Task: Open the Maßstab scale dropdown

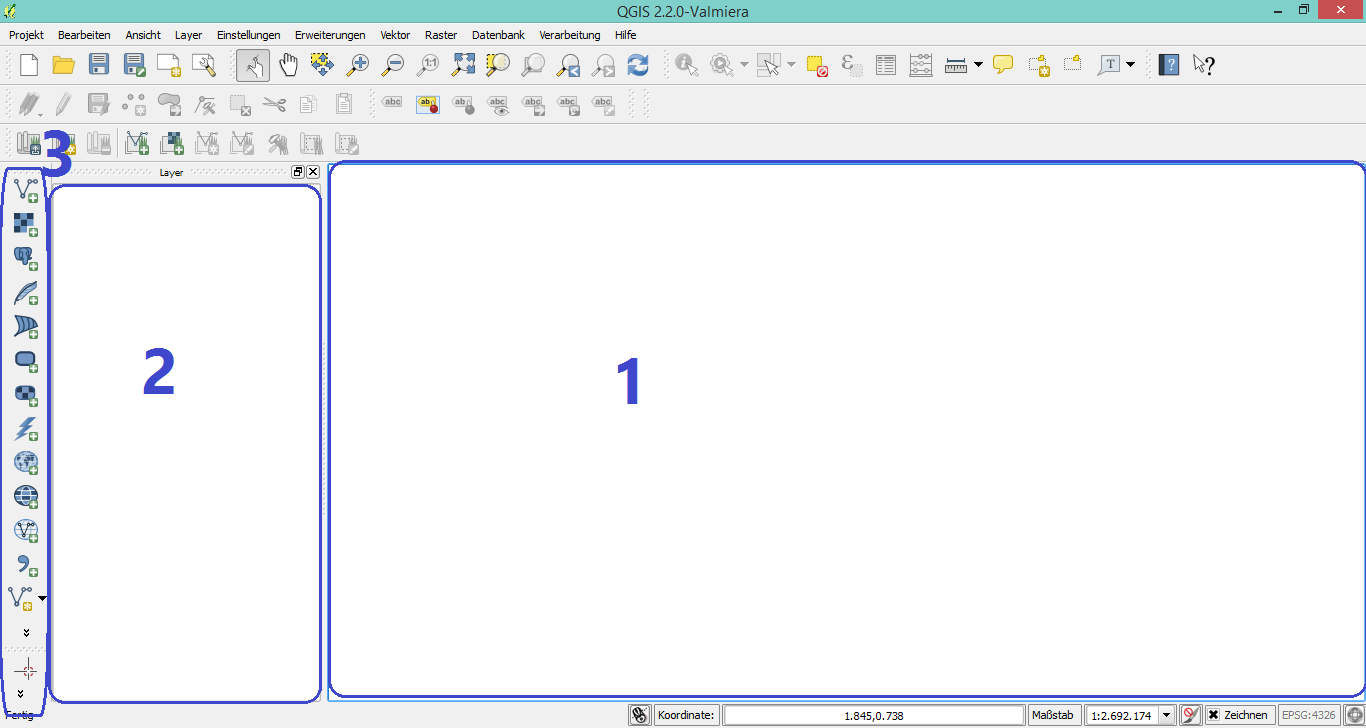Action: 1166,715
